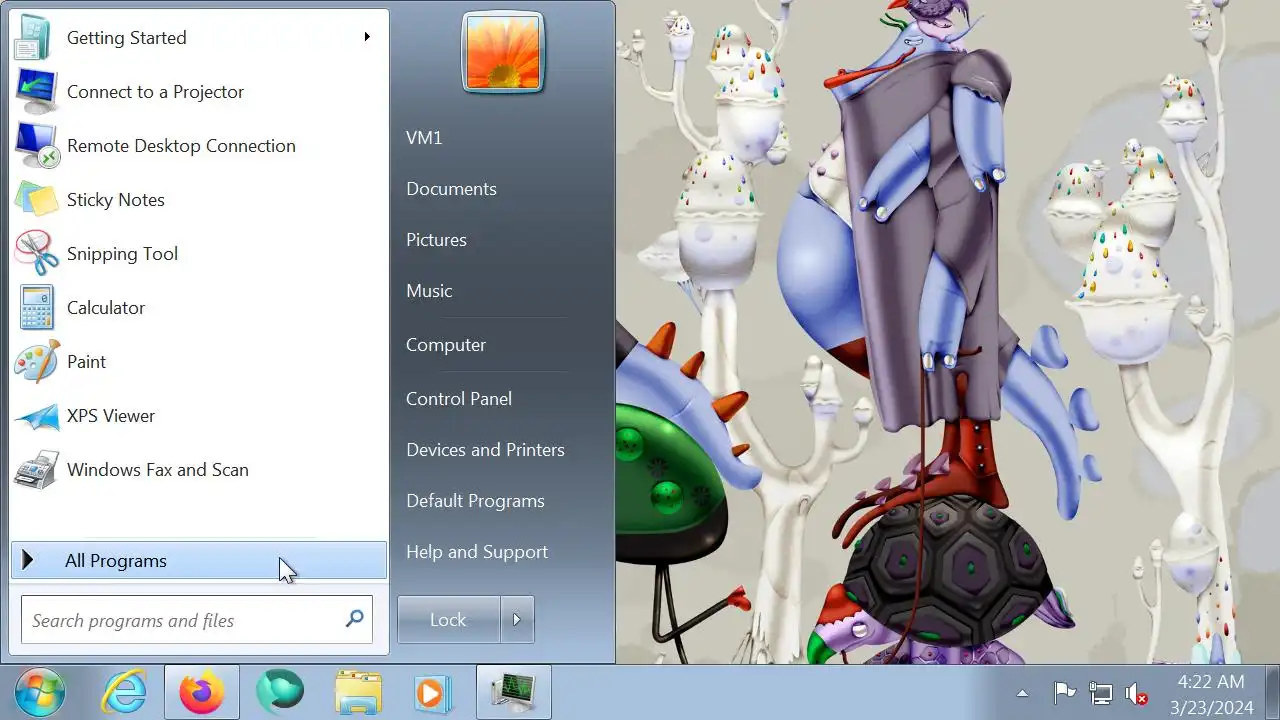Click the user account flower picture
The image size is (1280, 720).
pos(503,53)
